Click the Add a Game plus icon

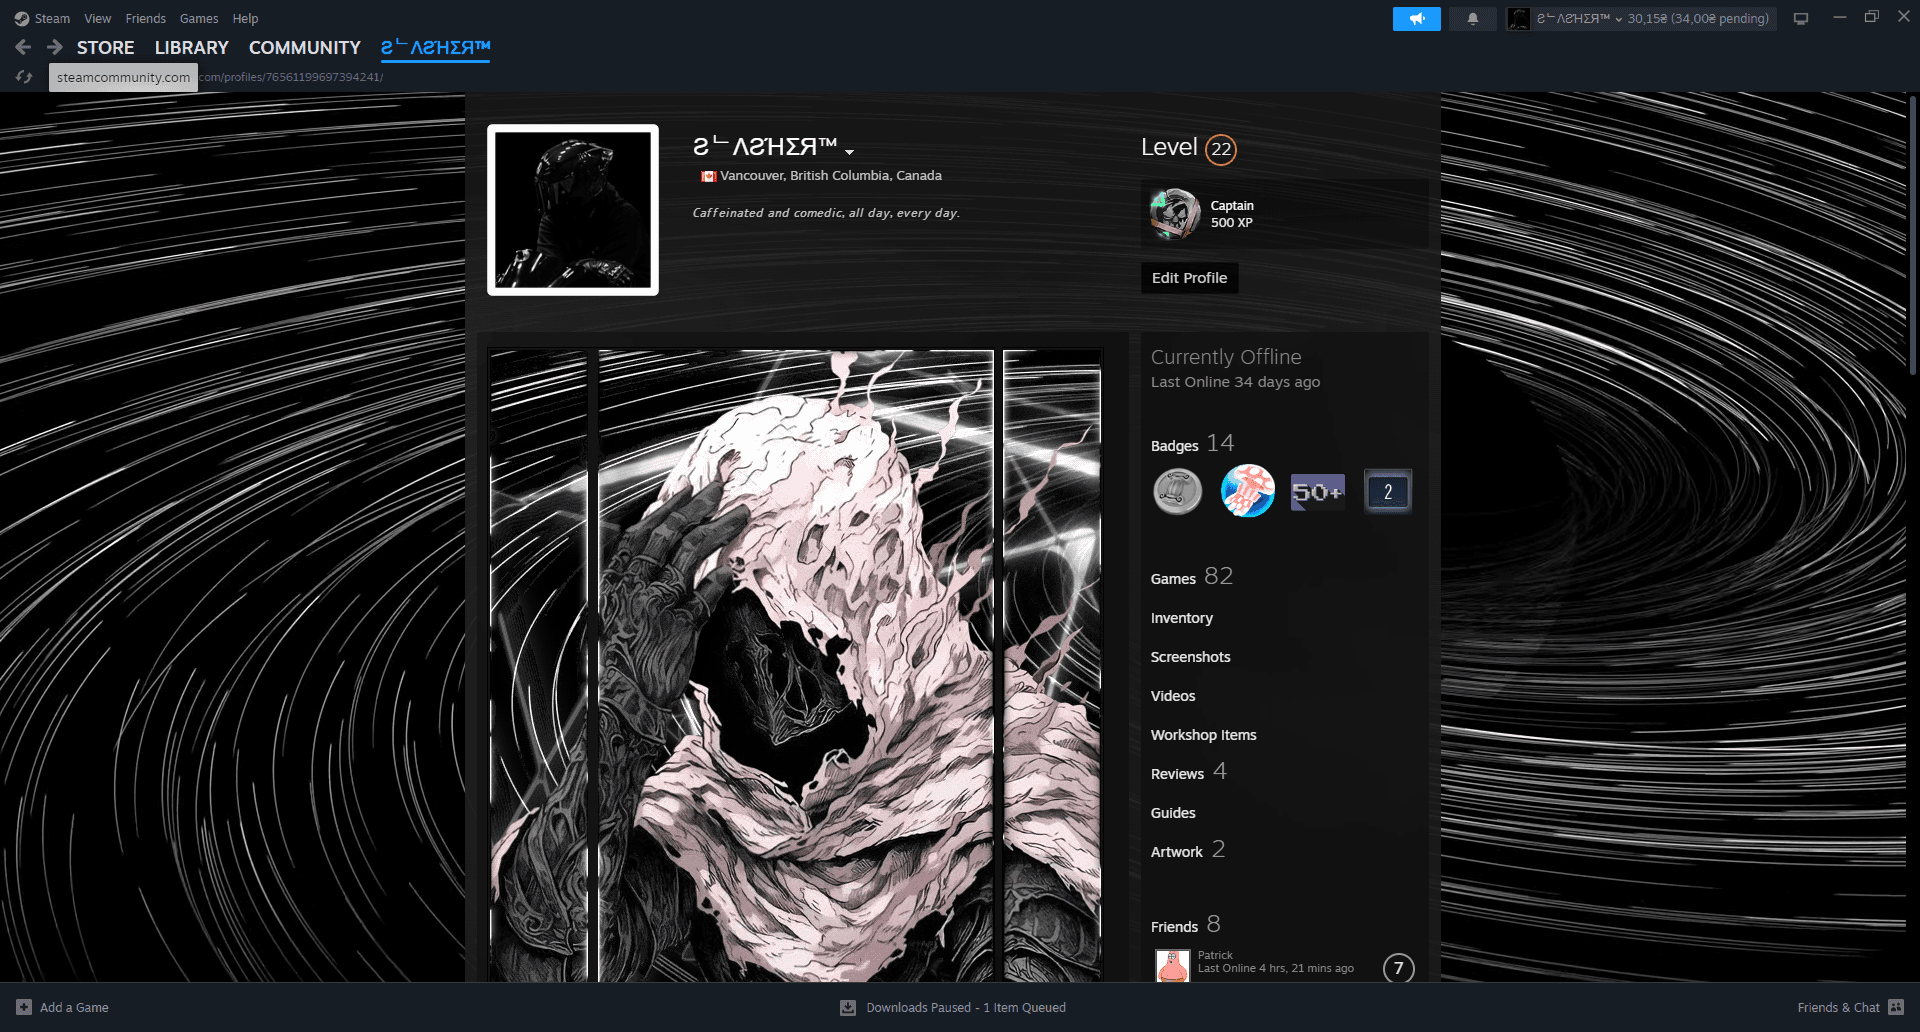click(x=24, y=1007)
